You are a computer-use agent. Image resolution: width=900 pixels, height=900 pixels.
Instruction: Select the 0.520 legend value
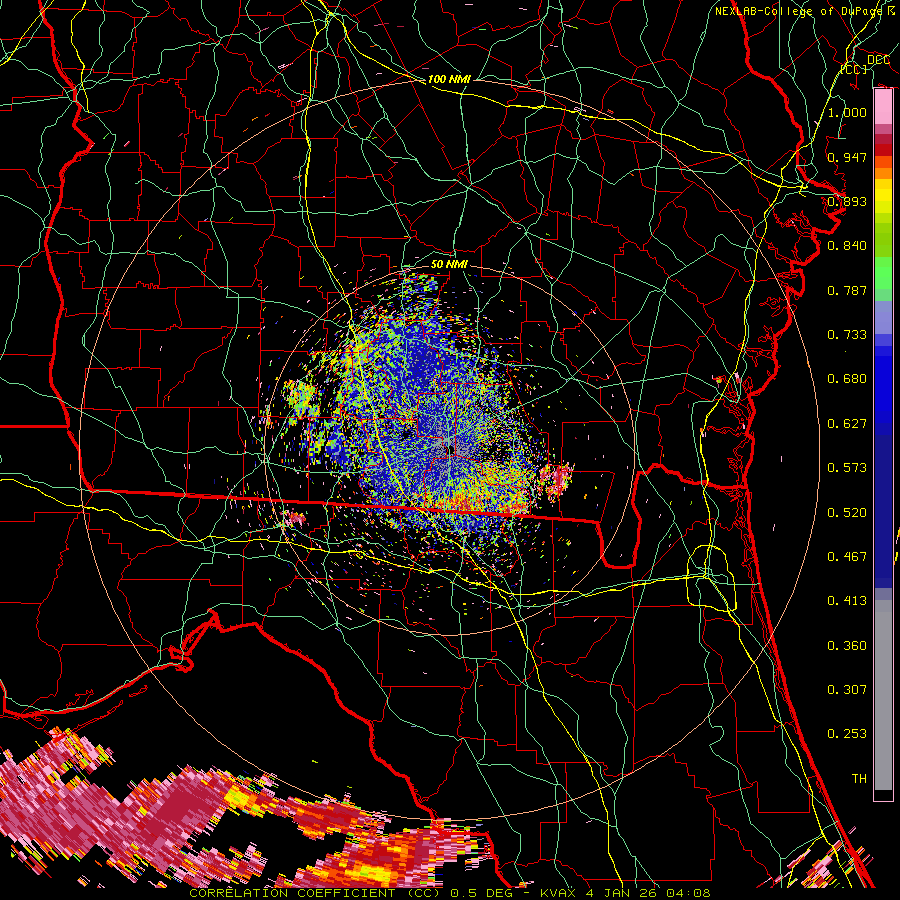[847, 512]
